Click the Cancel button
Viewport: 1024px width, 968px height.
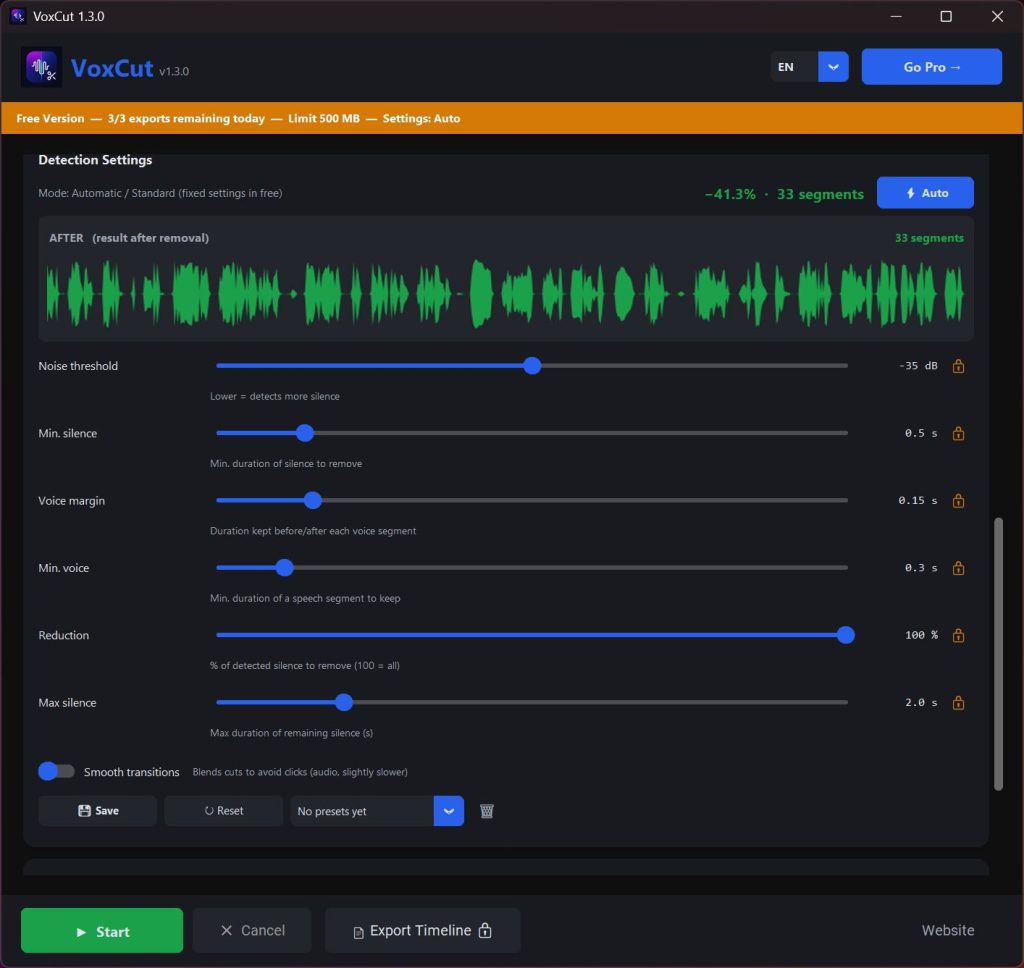[252, 931]
